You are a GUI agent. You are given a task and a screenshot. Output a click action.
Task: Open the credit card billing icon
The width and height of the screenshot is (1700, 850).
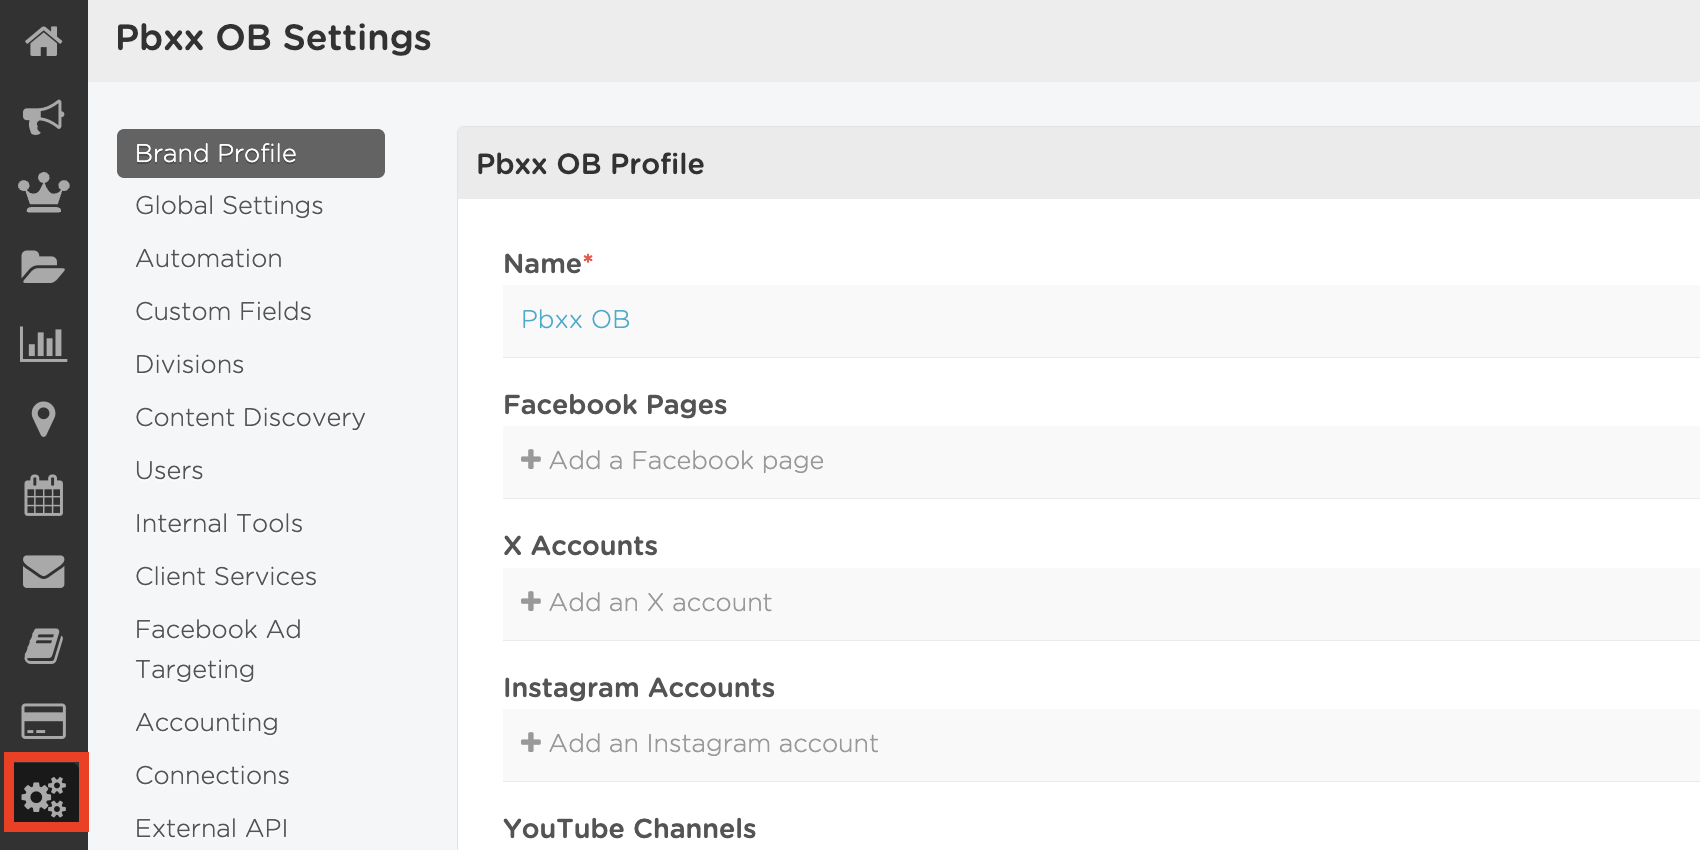(43, 721)
